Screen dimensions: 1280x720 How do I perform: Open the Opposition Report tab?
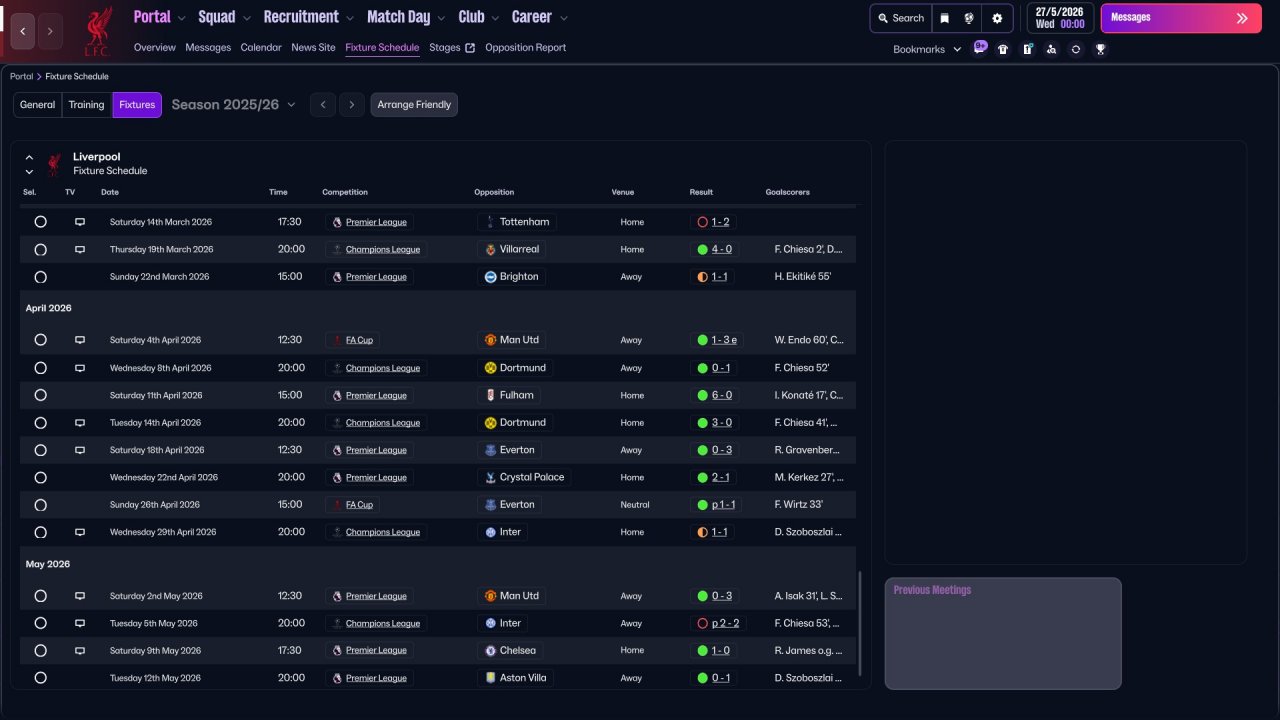pos(525,47)
